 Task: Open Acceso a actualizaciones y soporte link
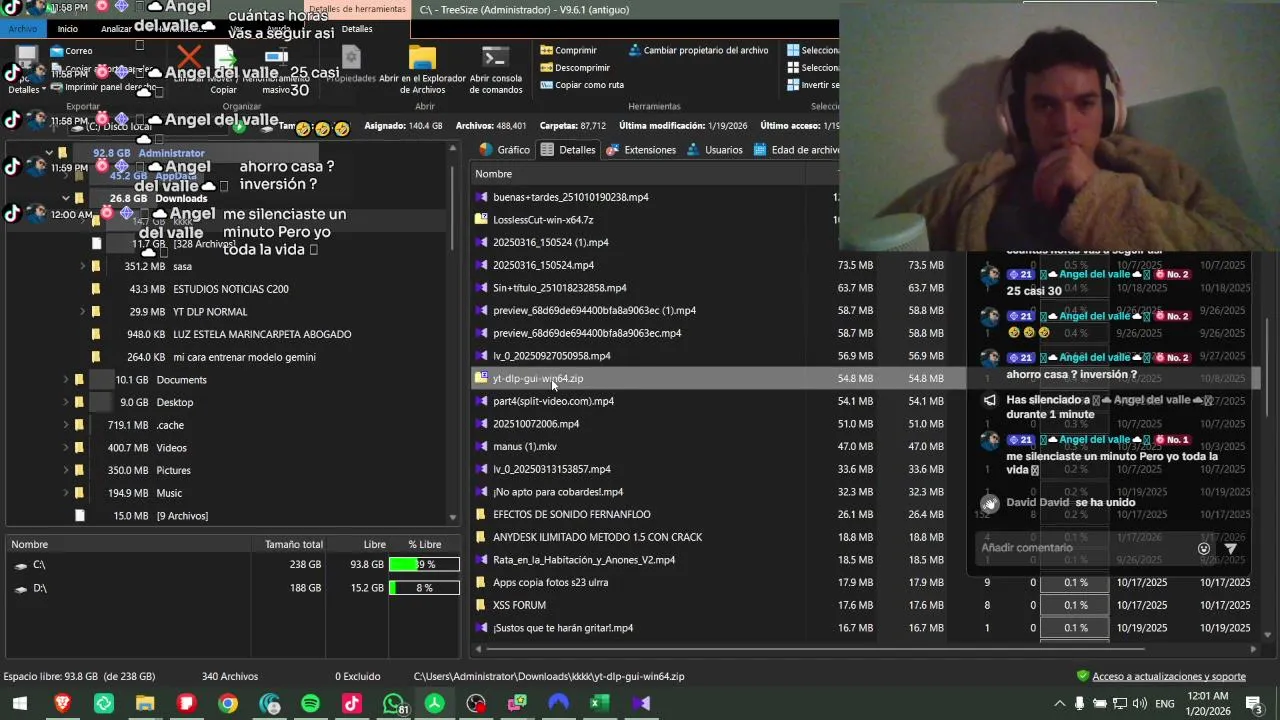click(x=1169, y=677)
